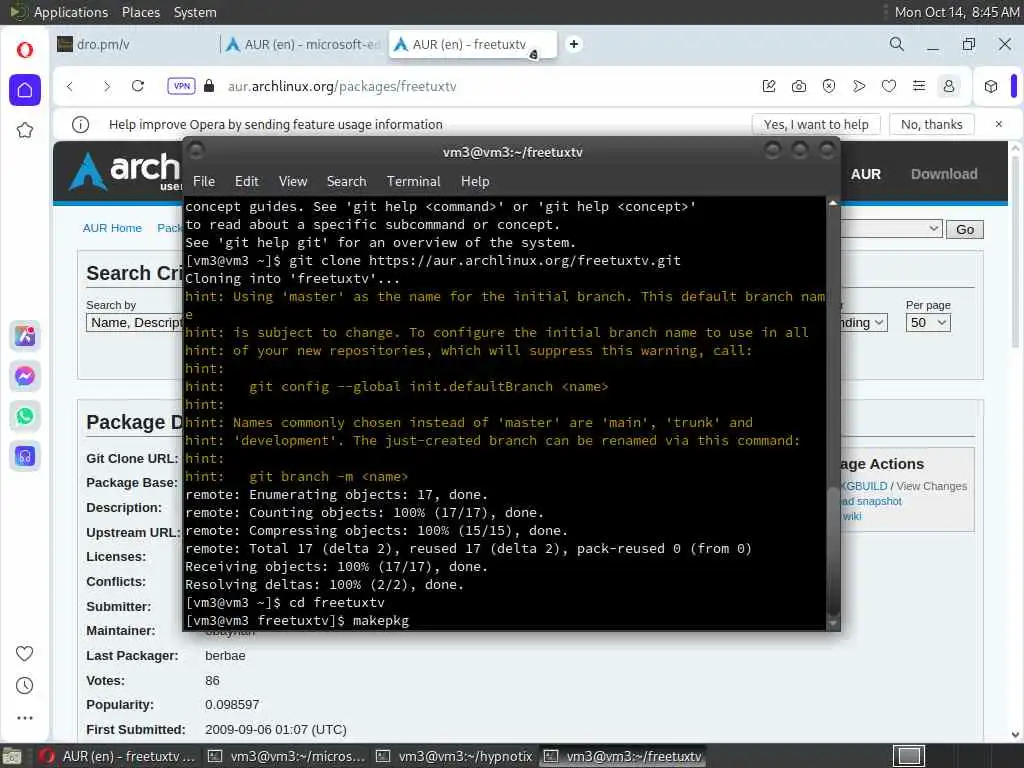Open Aria AI icon in Opera sidebar
Viewport: 1024px width, 768px height.
tap(25, 336)
